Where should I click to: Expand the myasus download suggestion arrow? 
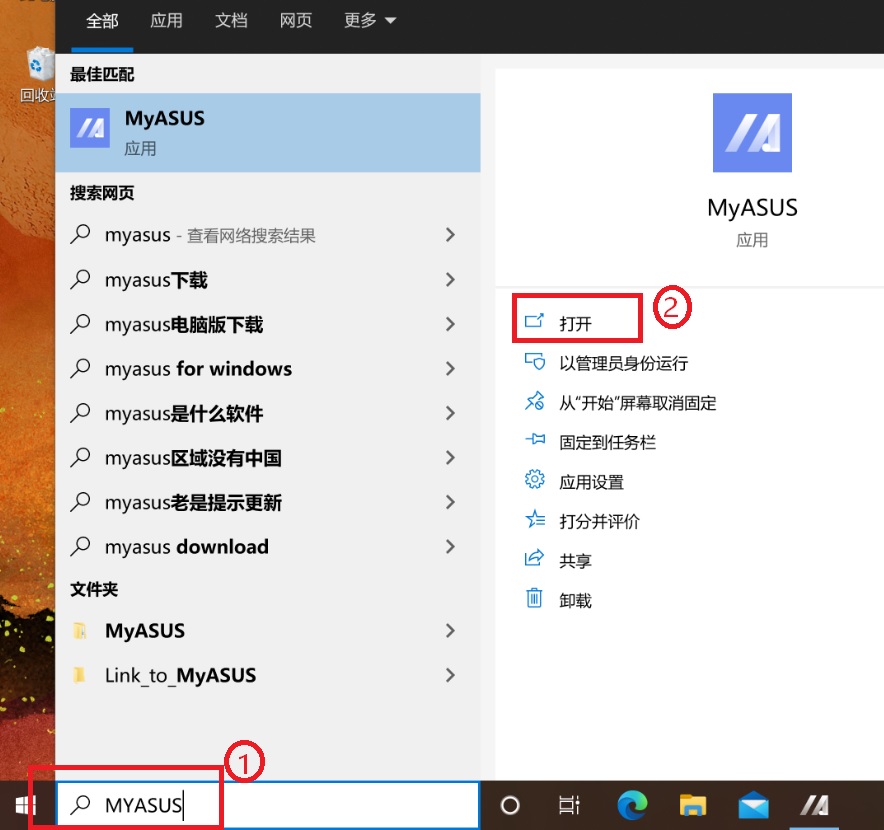tap(450, 546)
